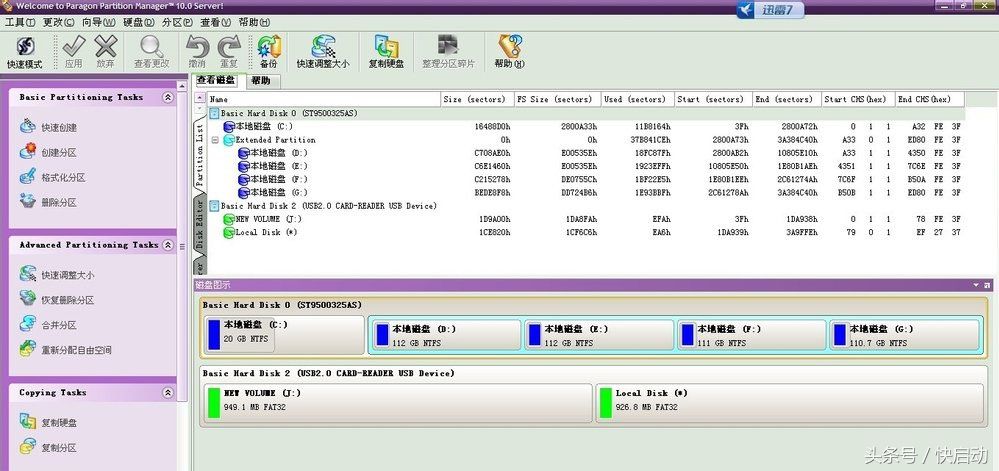Screen dimensions: 999x471
Task: Select the Disk Editor vertical tab
Action: tap(200, 226)
